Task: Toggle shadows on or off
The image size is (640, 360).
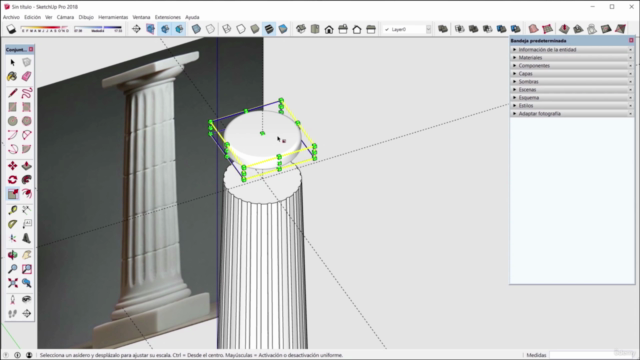Action: tap(11, 29)
